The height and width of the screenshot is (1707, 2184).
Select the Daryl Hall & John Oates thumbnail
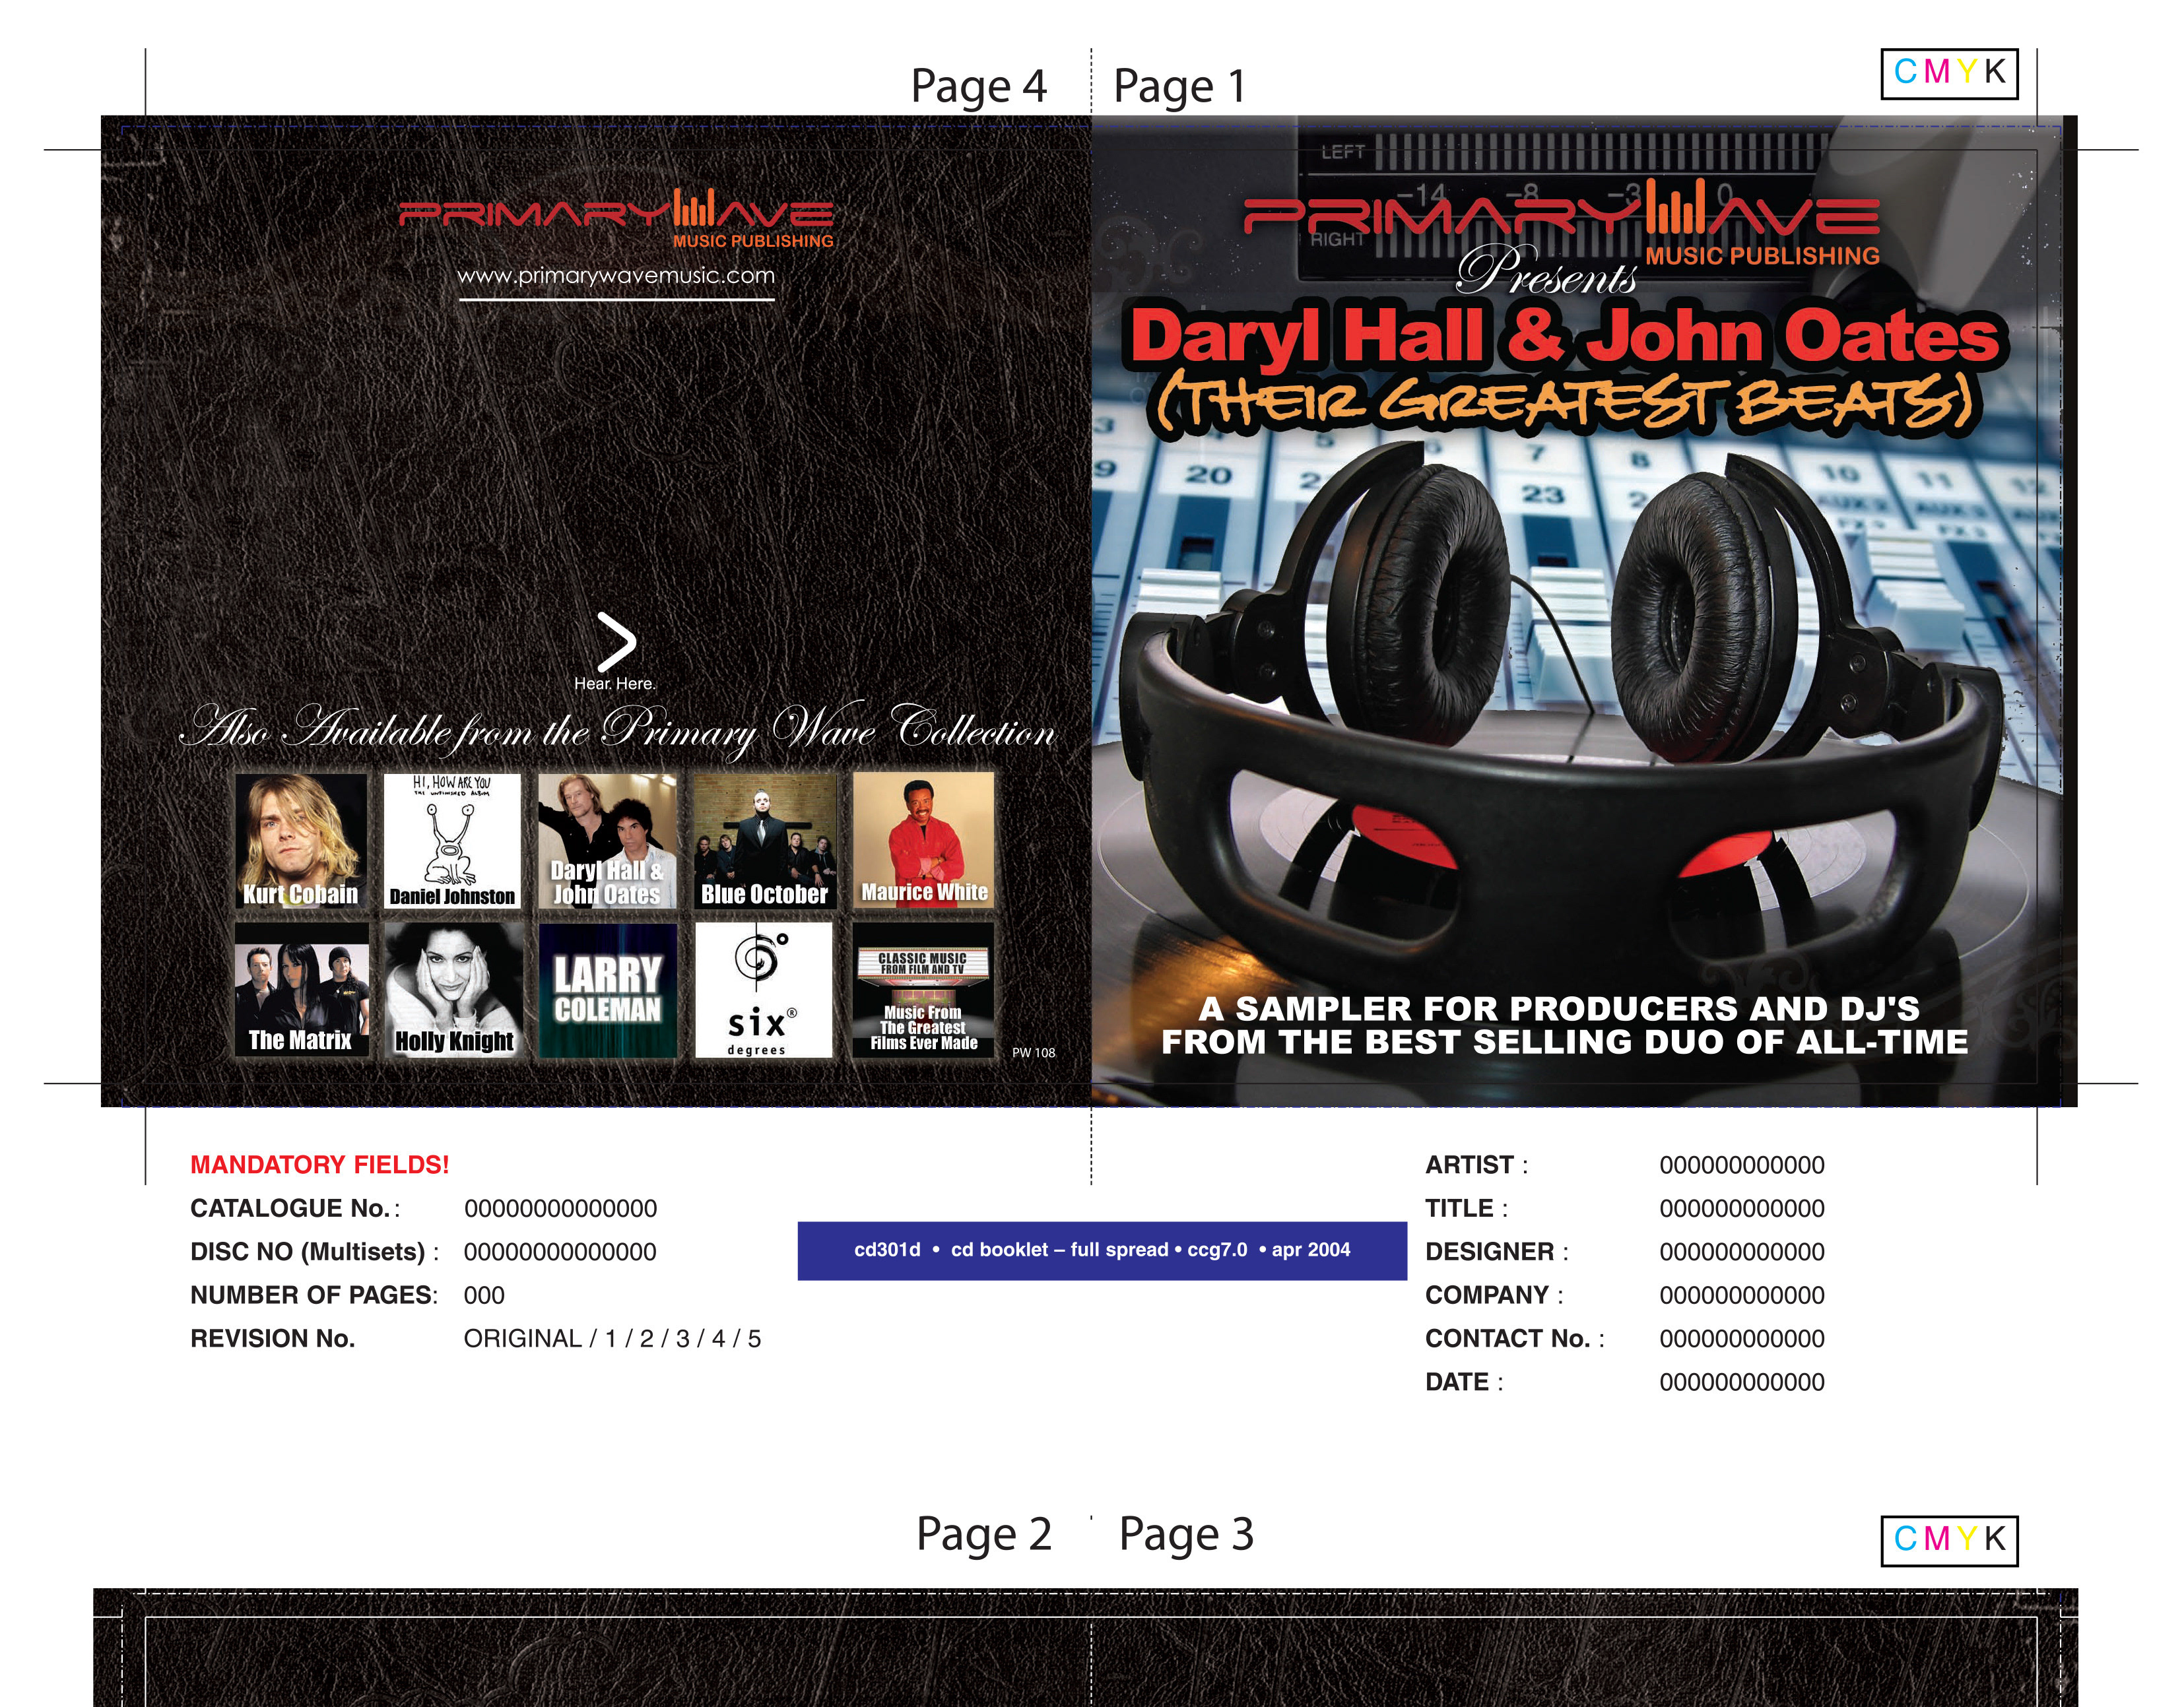(x=607, y=841)
